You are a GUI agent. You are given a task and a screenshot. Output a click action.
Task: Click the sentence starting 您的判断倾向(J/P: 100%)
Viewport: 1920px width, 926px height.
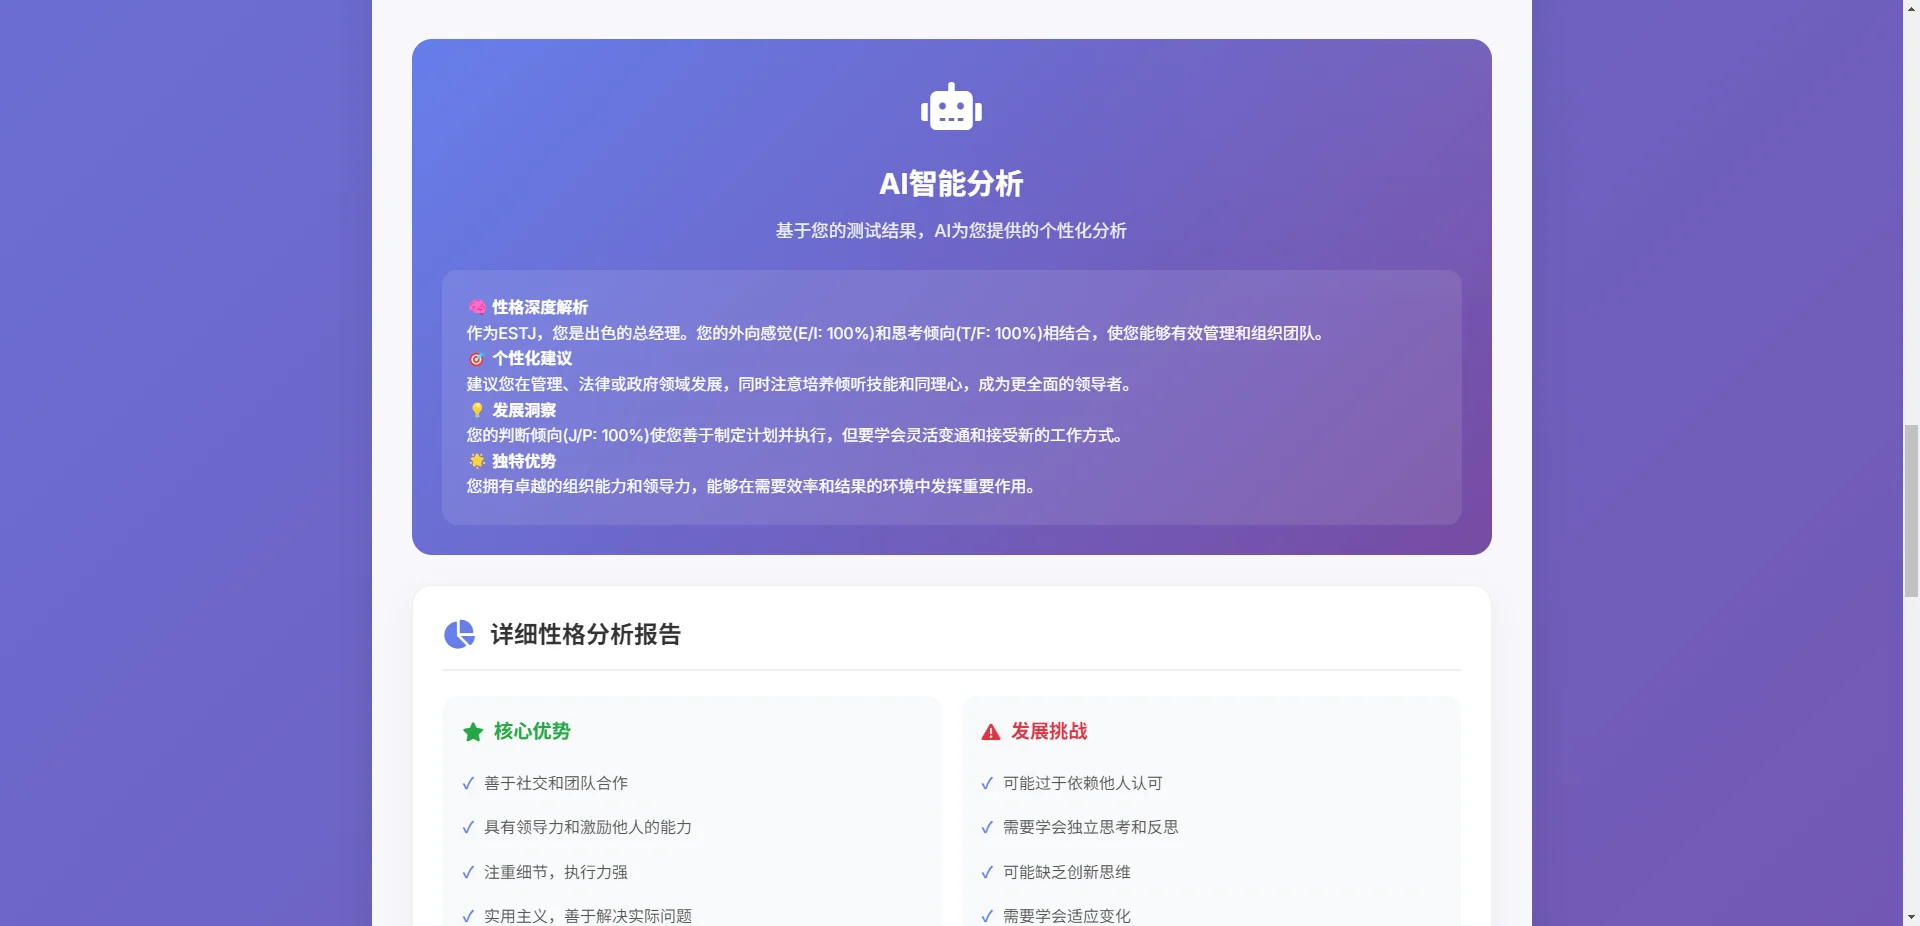point(797,435)
